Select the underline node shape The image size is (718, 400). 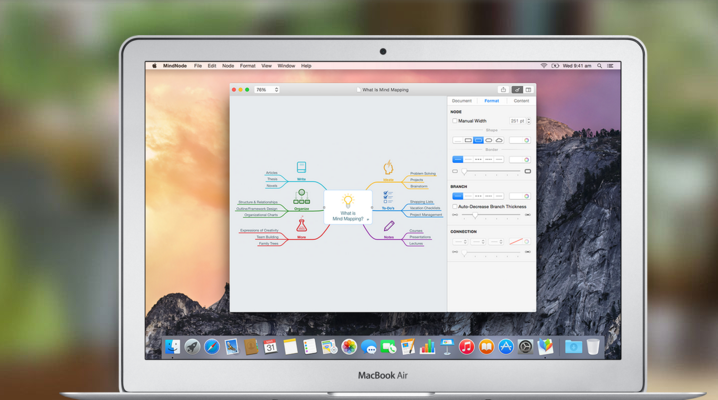[x=457, y=141]
